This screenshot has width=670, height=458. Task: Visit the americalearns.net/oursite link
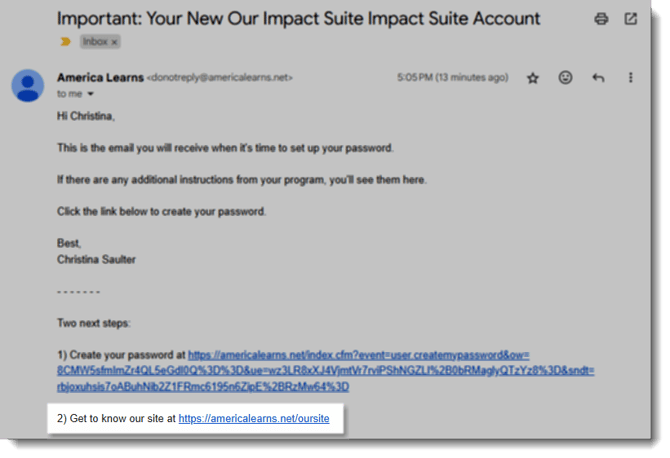254,419
